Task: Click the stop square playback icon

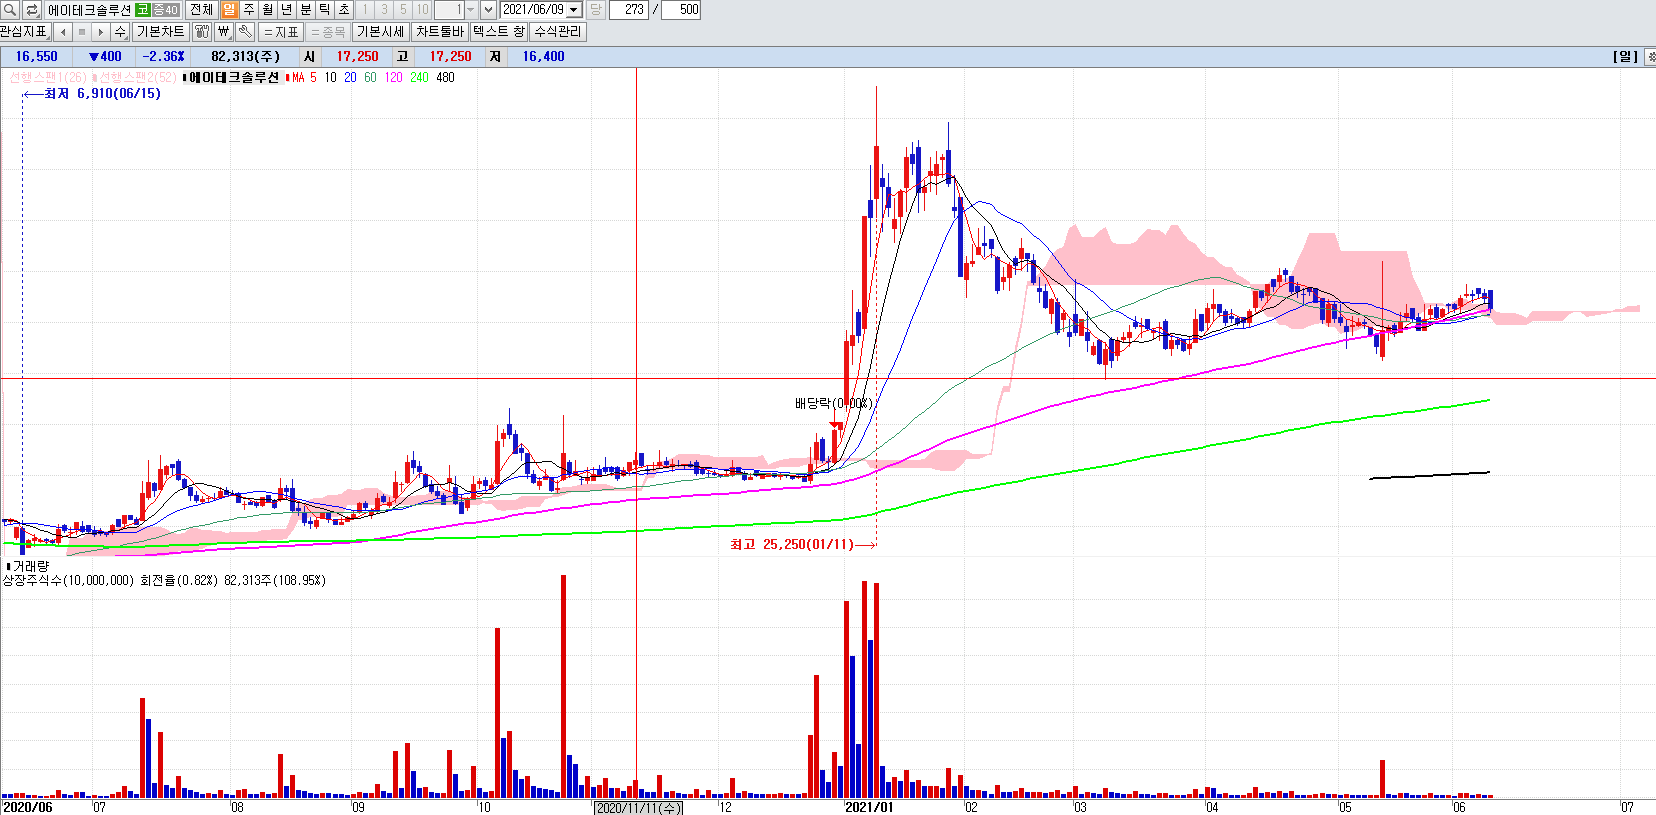Action: tap(82, 32)
